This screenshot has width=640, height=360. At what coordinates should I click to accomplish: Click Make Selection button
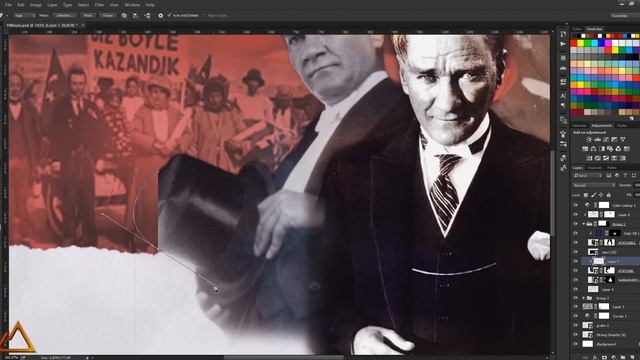[x=64, y=16]
